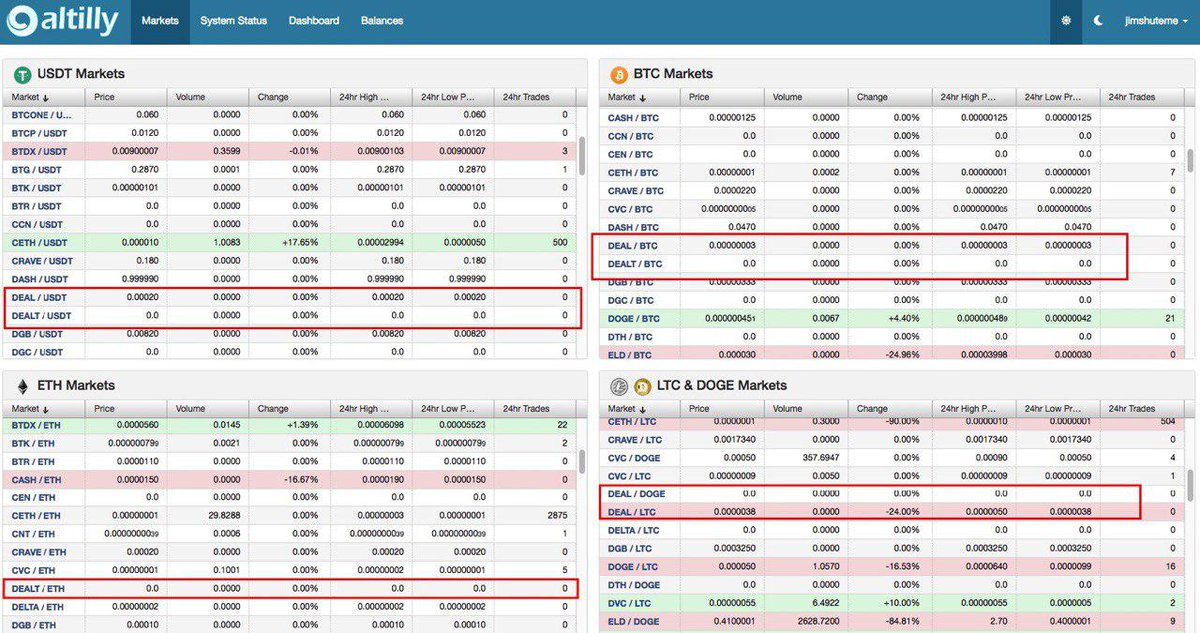Screen dimensions: 1200x633
Task: Sort BTC Markets by Change header
Action: pyautogui.click(x=890, y=97)
